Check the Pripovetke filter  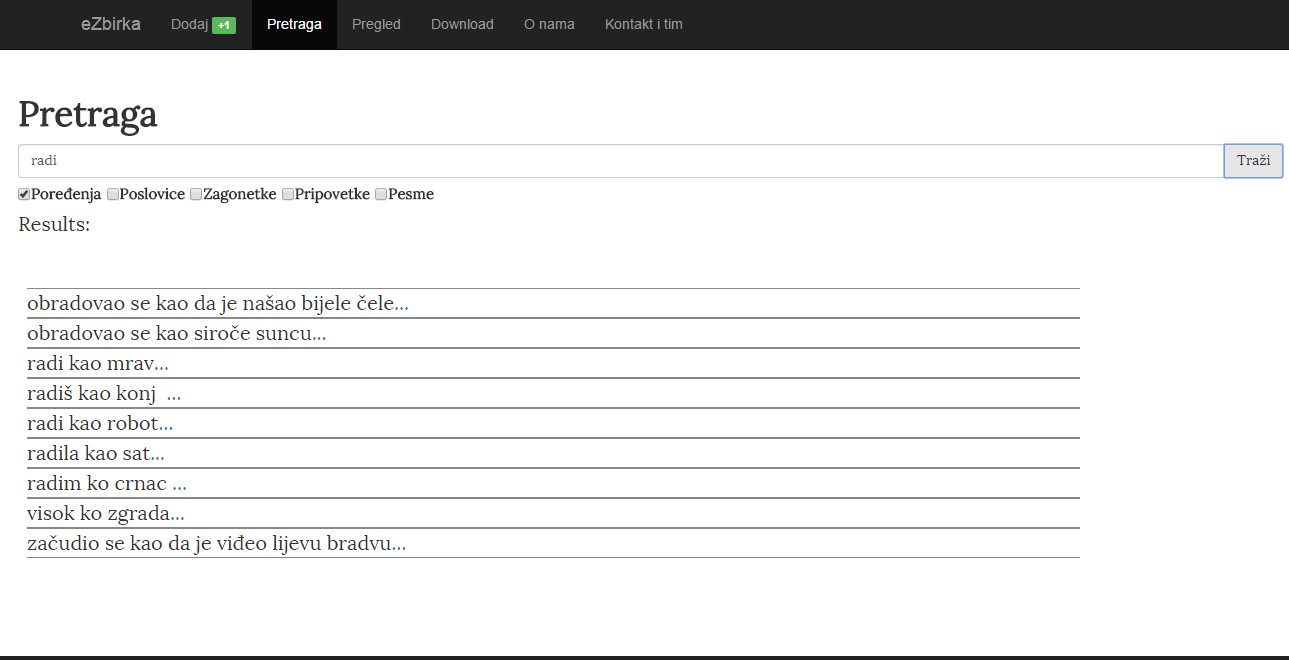(x=288, y=195)
